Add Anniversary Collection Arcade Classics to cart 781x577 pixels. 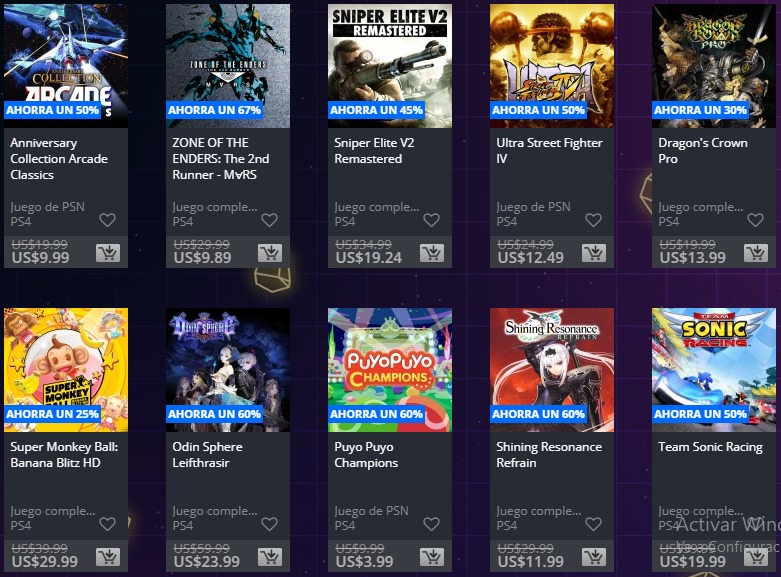[108, 253]
